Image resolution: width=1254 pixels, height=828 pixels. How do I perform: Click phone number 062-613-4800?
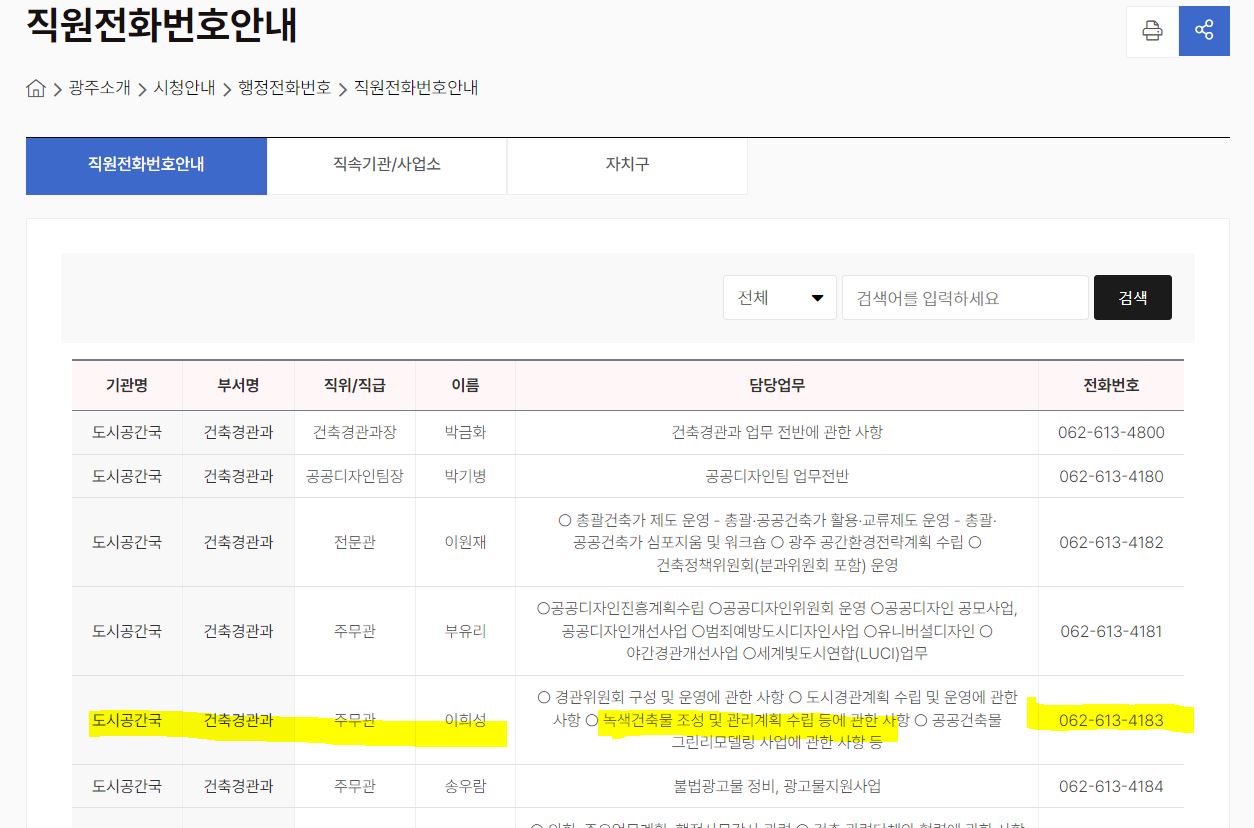coord(1111,433)
